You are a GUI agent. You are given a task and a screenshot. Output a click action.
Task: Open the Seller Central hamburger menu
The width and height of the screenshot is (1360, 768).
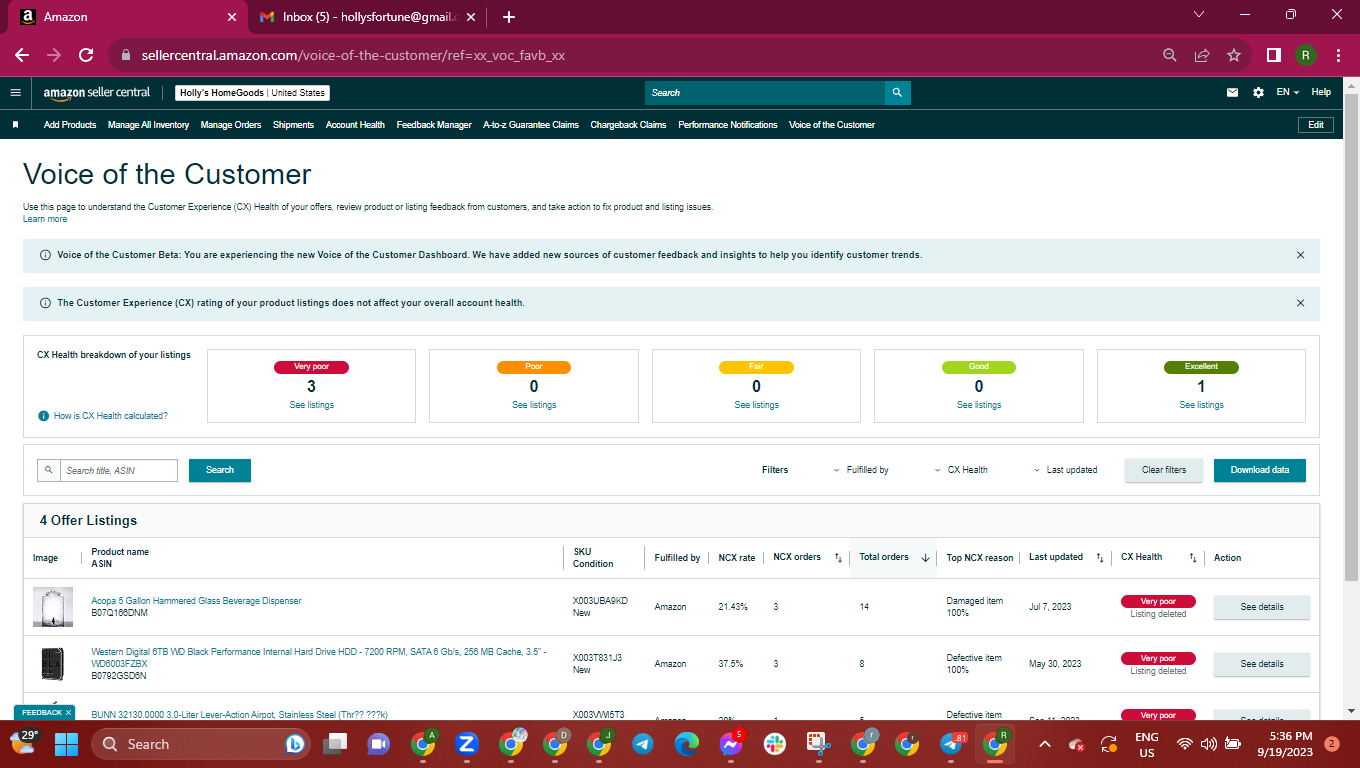15,92
